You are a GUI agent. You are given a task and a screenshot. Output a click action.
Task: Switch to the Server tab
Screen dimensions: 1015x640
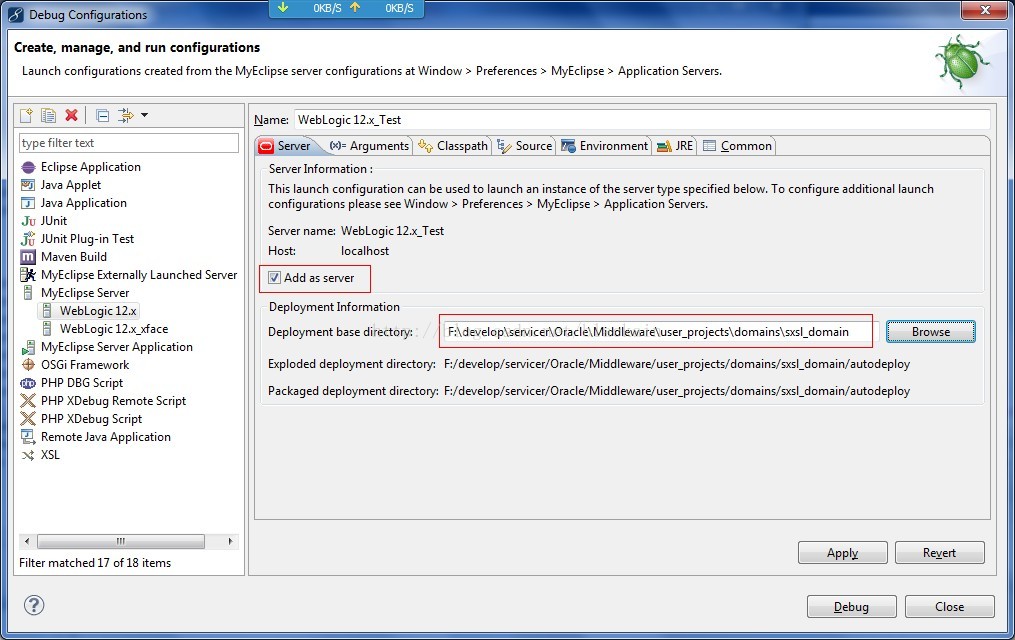coord(285,146)
